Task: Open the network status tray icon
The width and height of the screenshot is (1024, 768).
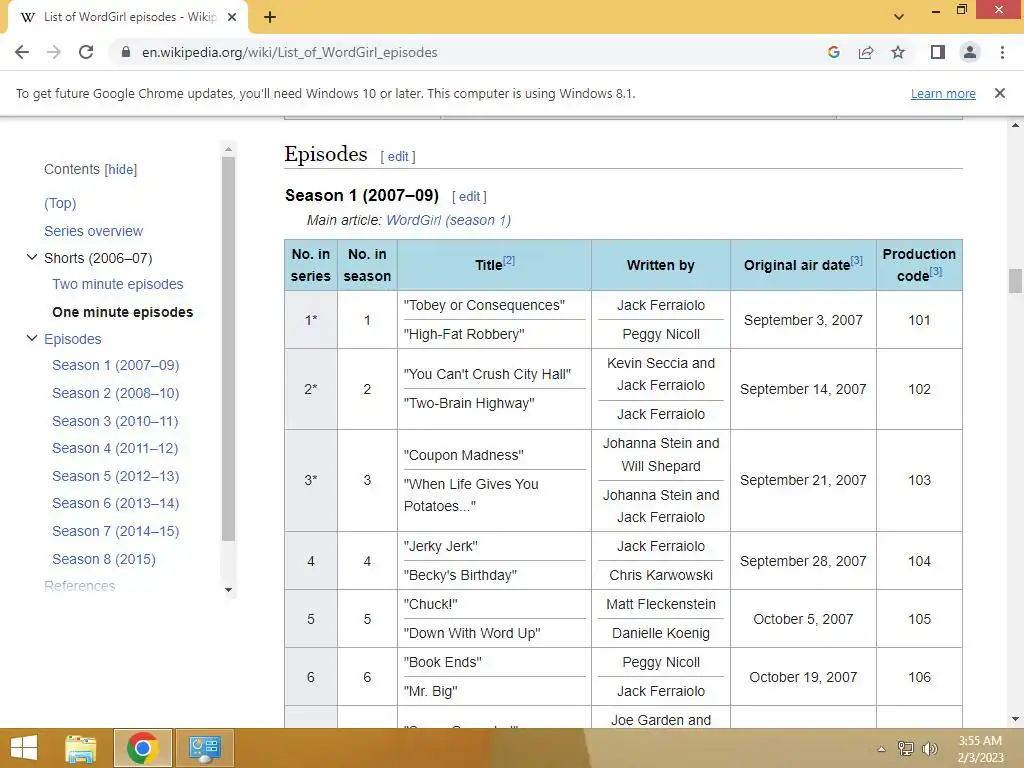Action: pyautogui.click(x=905, y=748)
